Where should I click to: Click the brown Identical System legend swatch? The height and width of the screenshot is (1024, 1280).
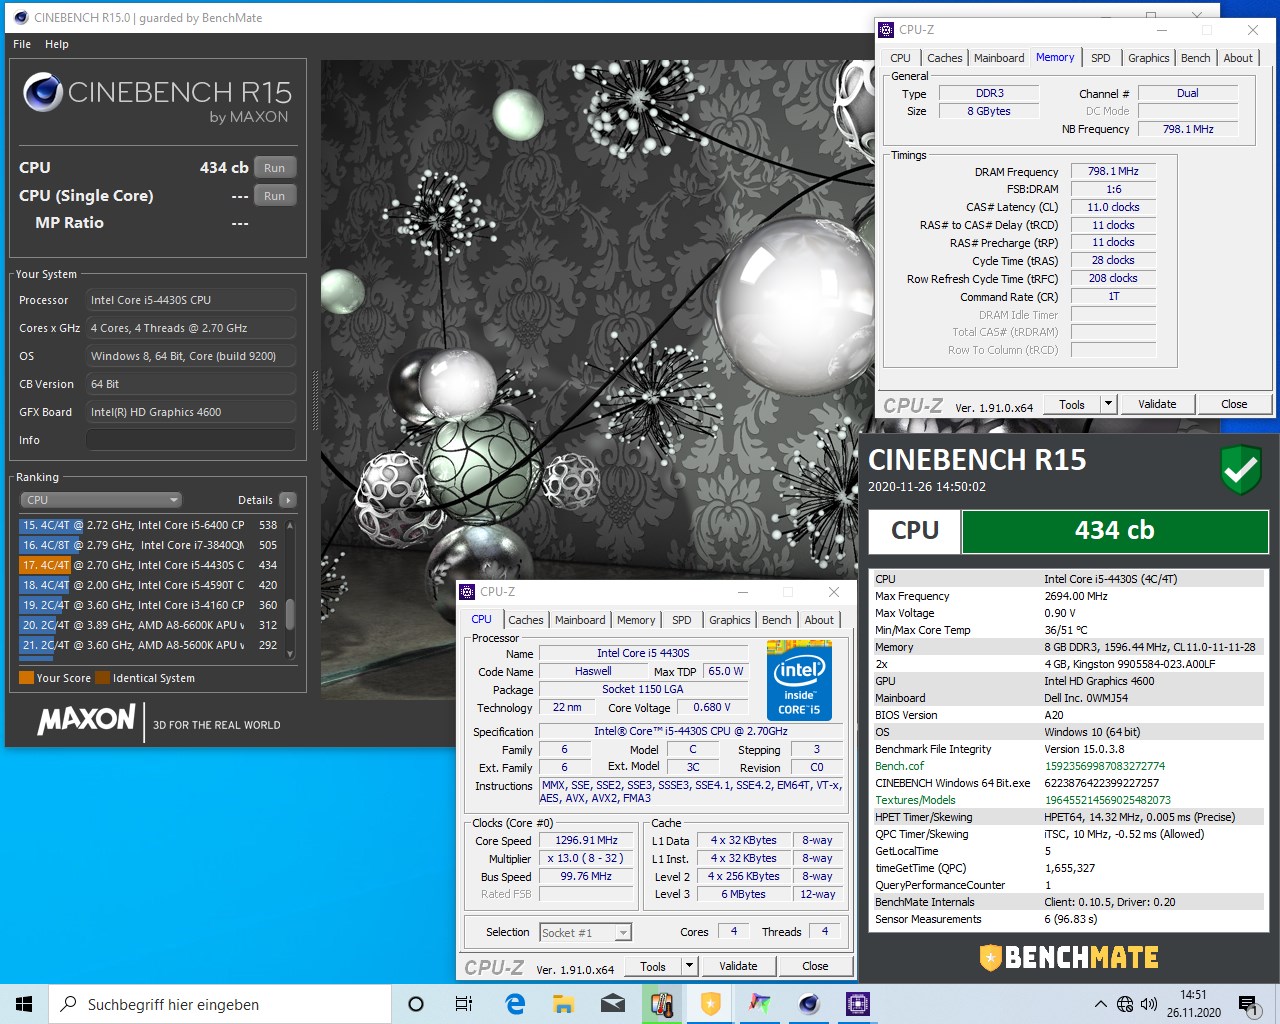pos(102,678)
